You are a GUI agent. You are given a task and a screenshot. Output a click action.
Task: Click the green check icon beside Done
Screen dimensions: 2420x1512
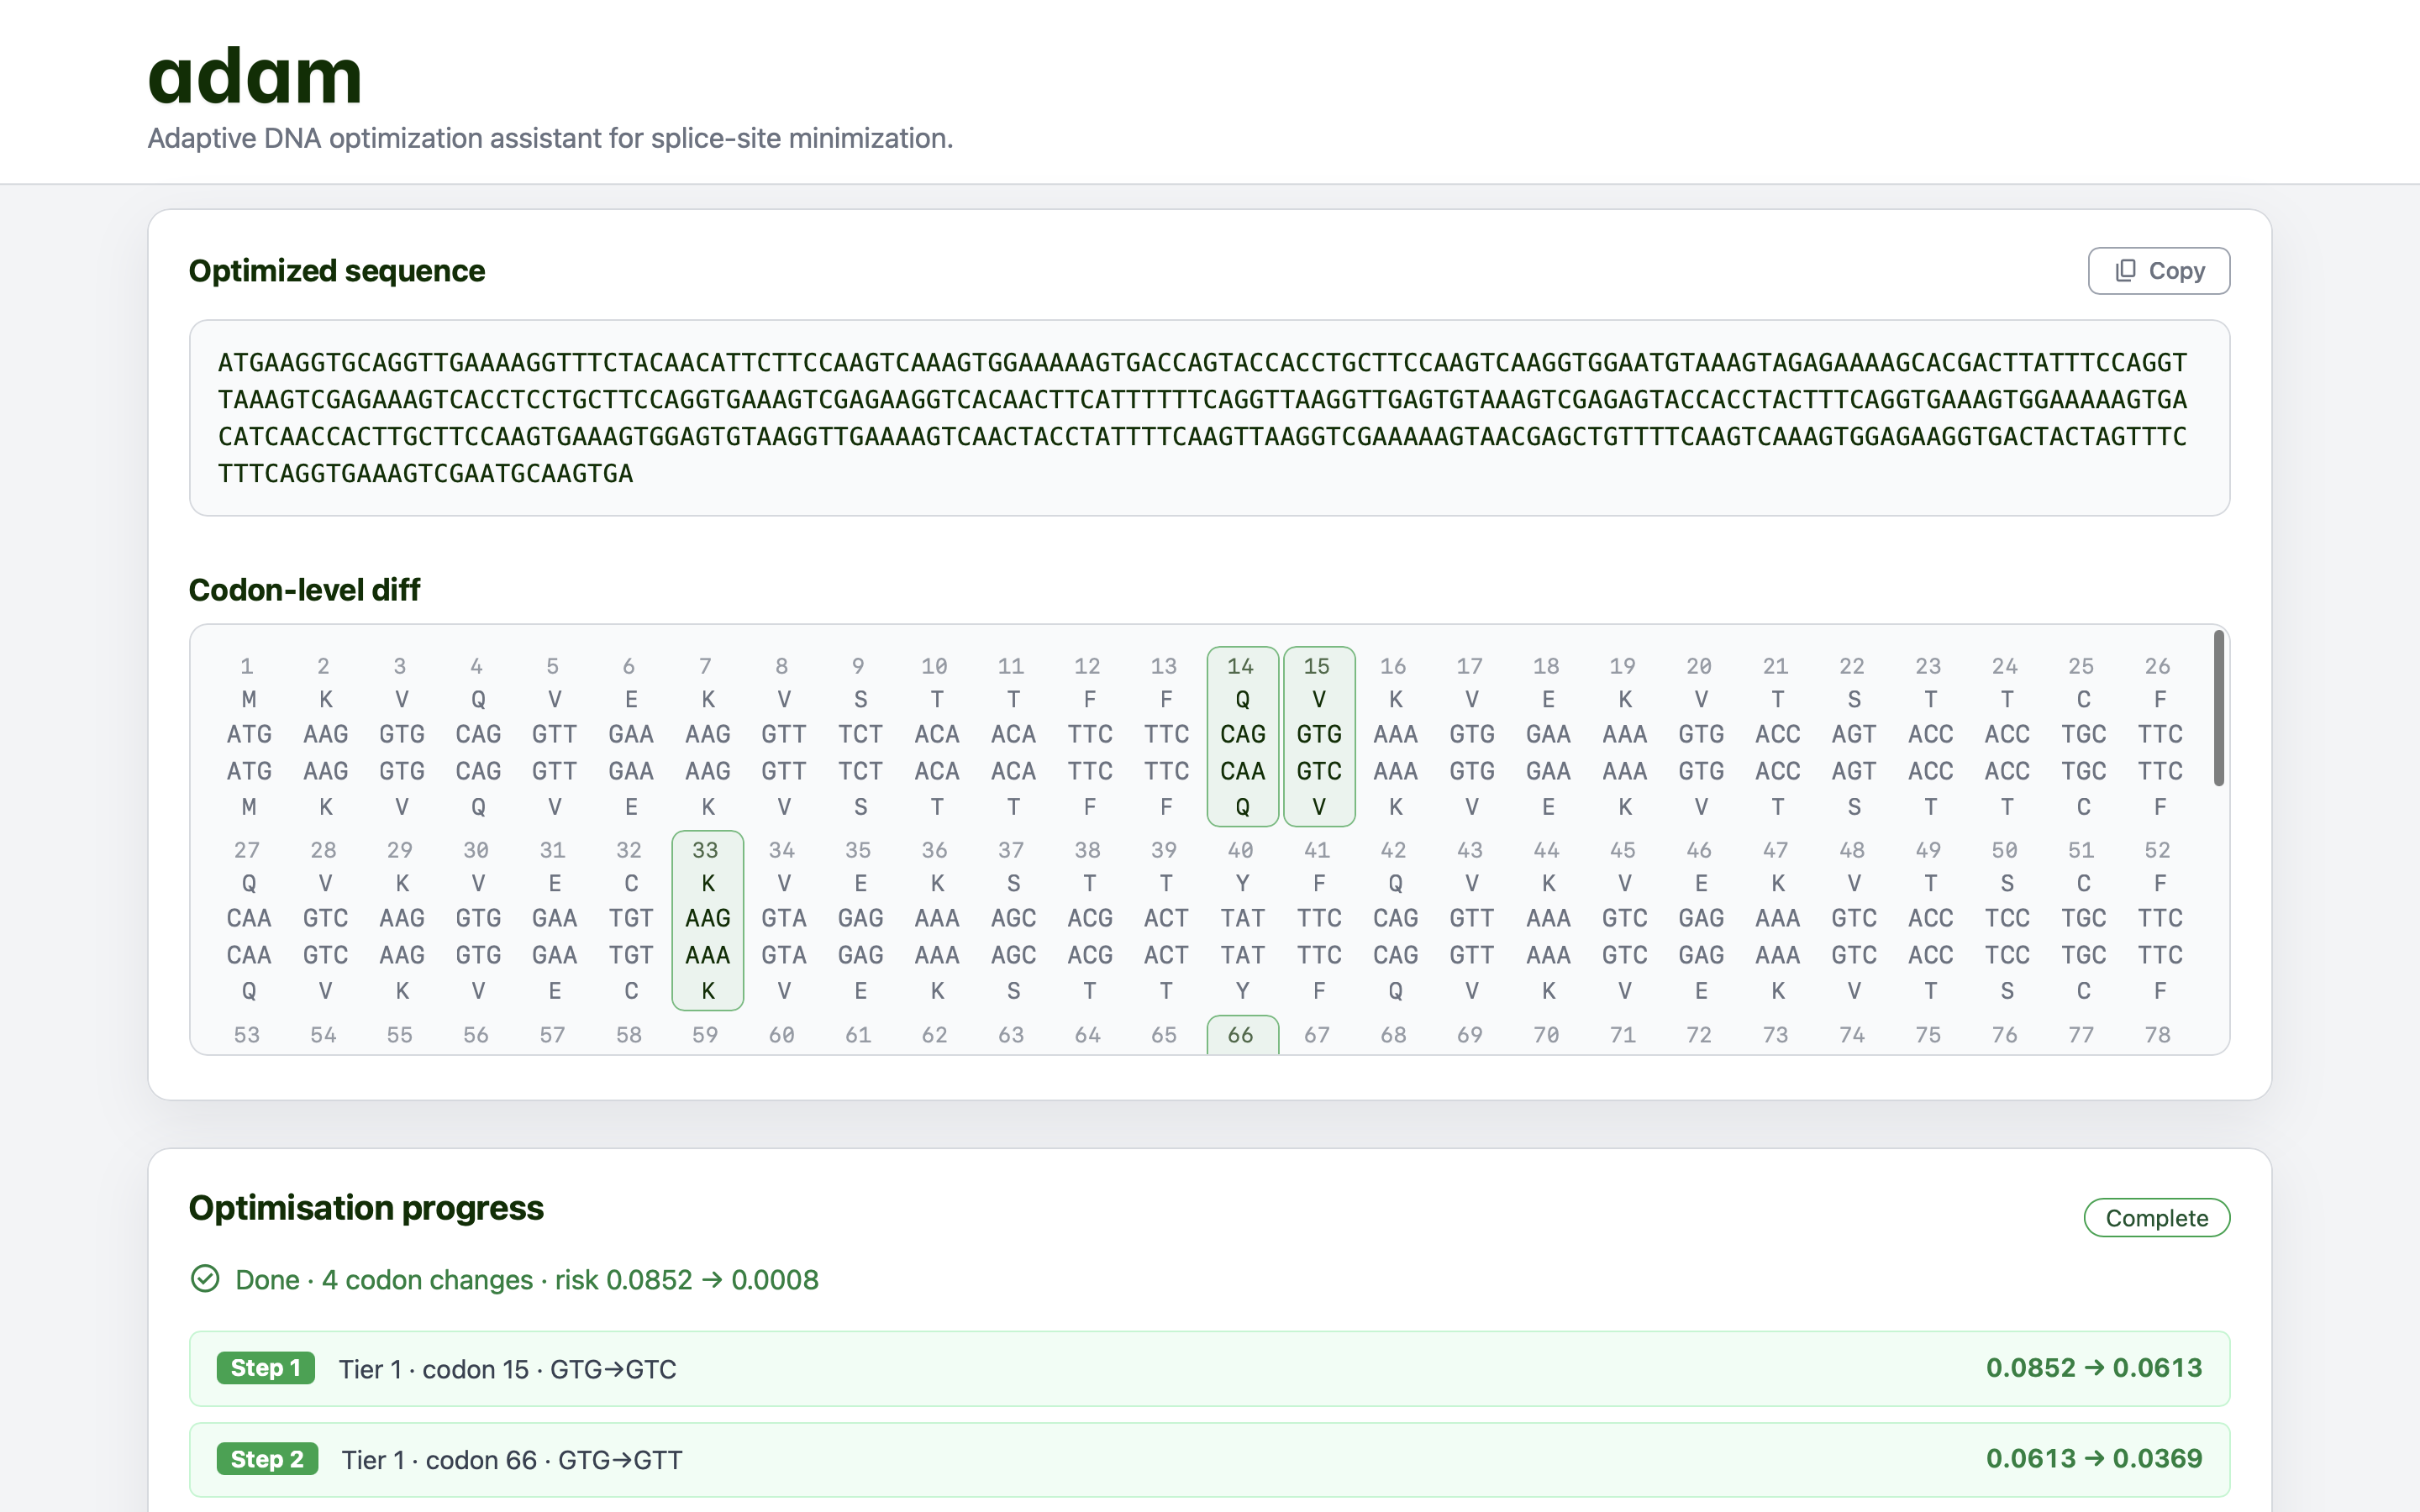click(x=205, y=1279)
